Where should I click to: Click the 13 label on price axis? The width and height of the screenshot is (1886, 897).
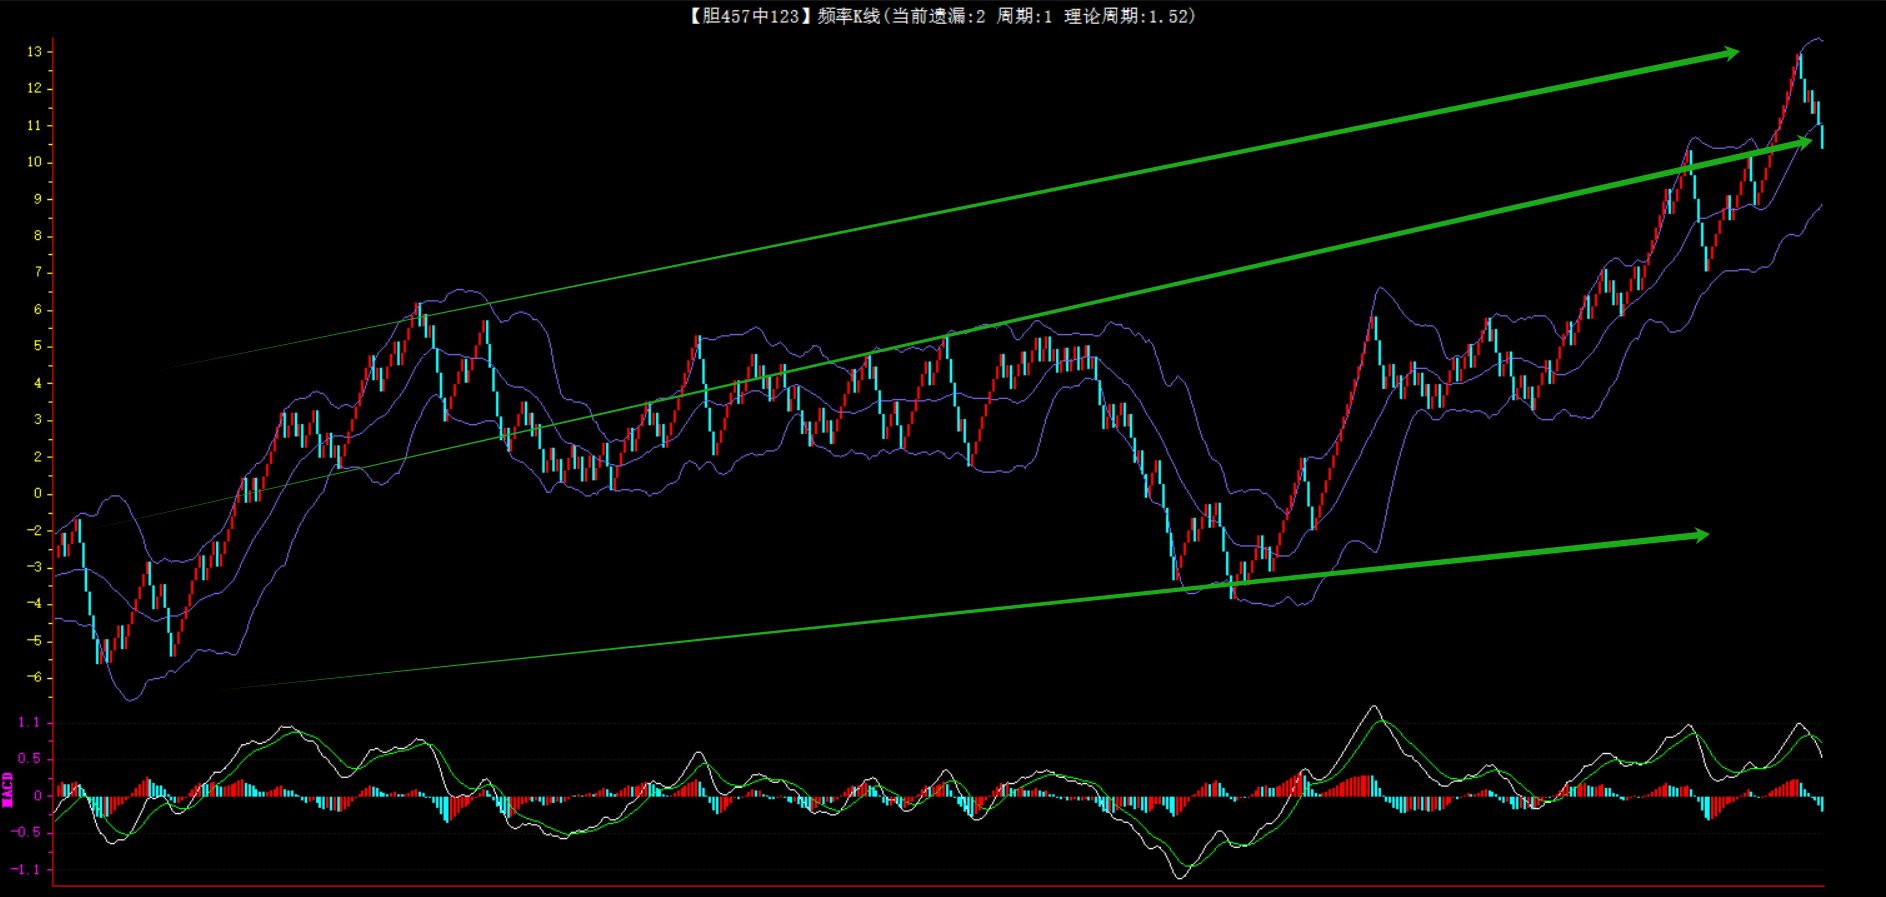tap(35, 52)
